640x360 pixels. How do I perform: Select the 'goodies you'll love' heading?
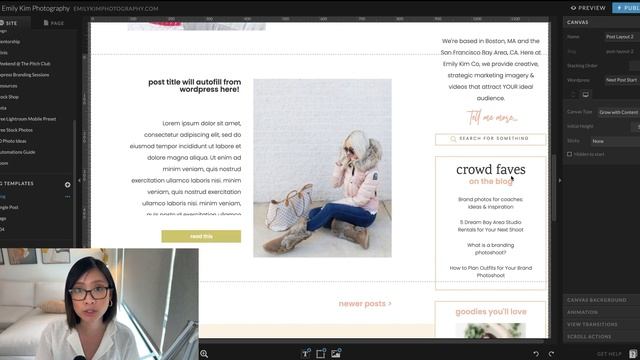[491, 312]
